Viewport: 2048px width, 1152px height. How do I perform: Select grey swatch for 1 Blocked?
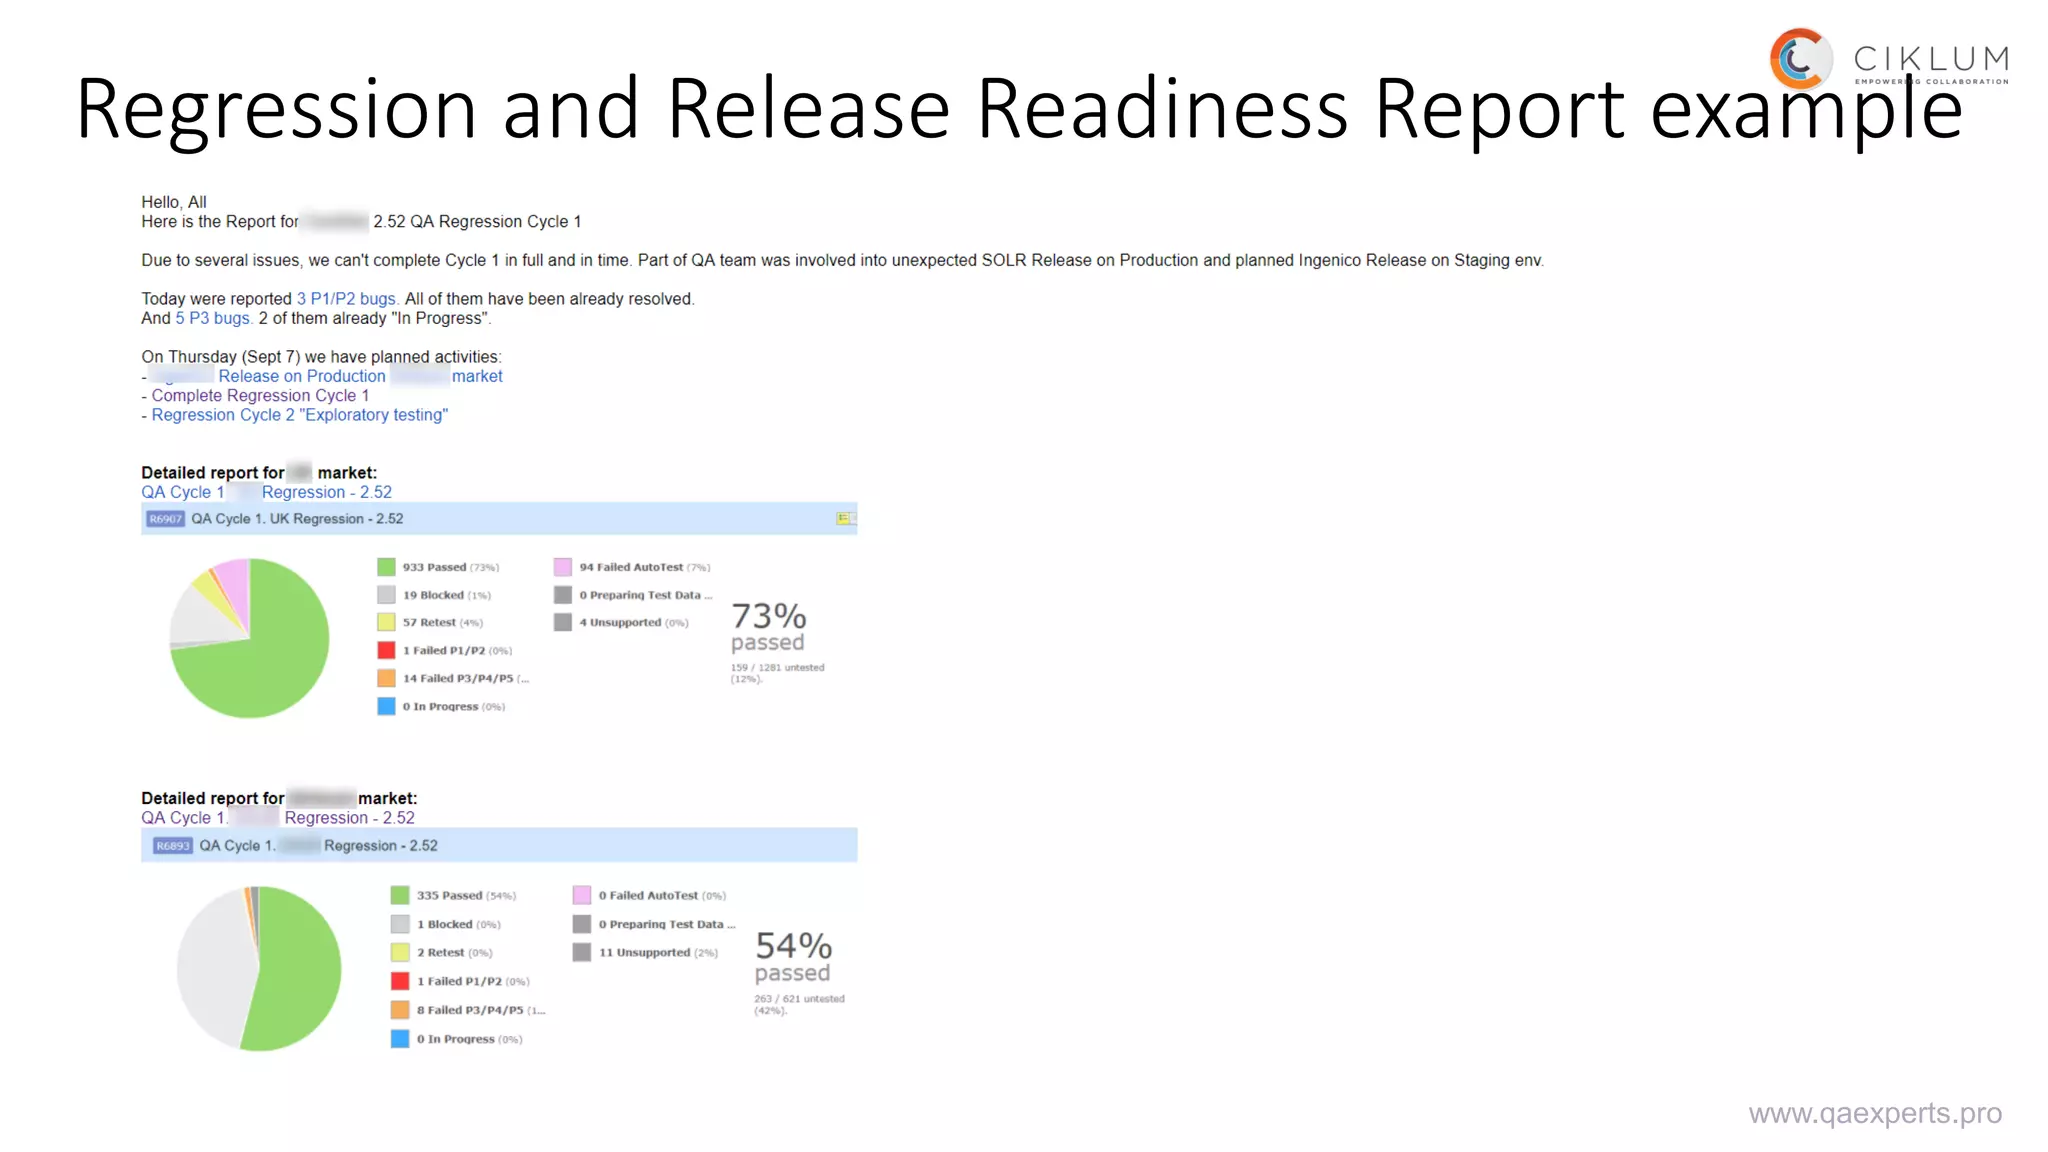[400, 924]
